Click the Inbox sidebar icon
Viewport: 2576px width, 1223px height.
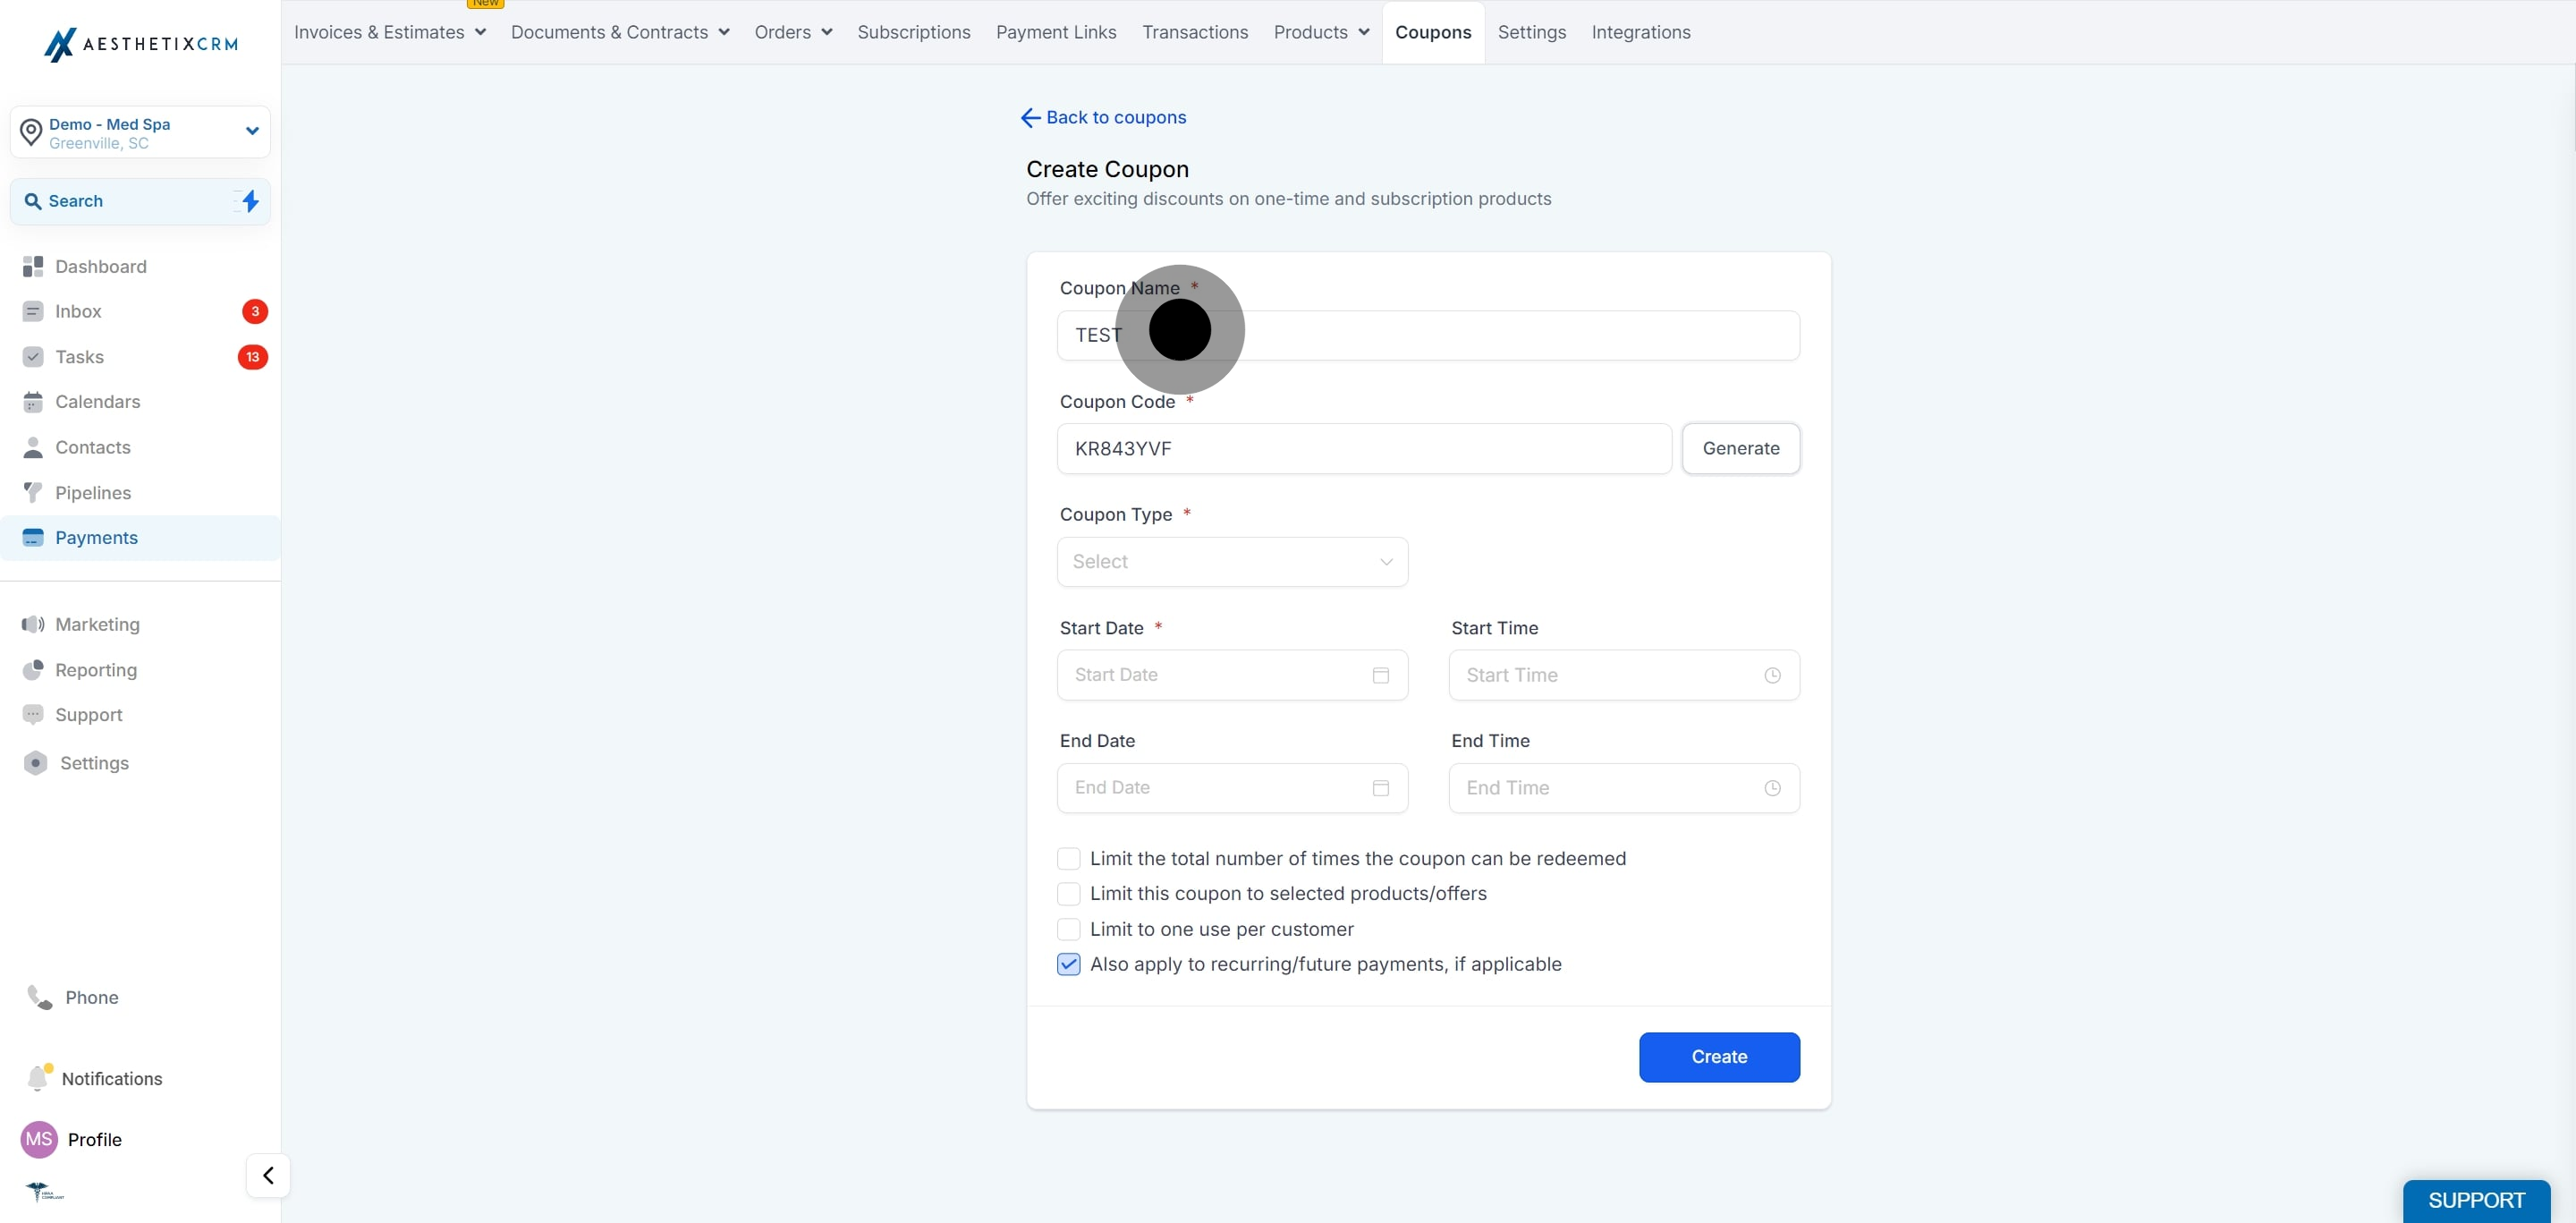(x=33, y=311)
